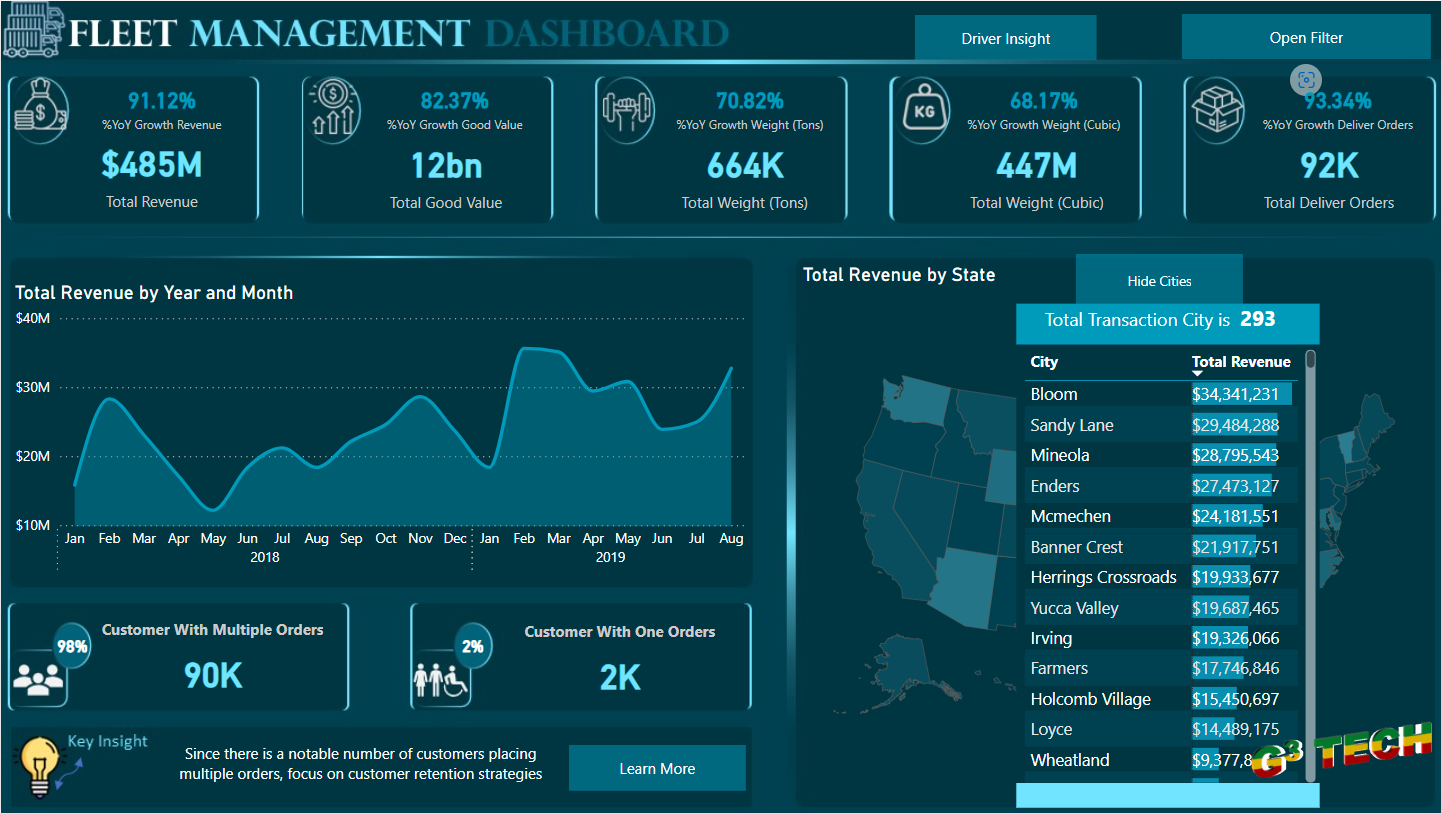Click the 70.82% YoY Growth Weight figure

pos(749,100)
